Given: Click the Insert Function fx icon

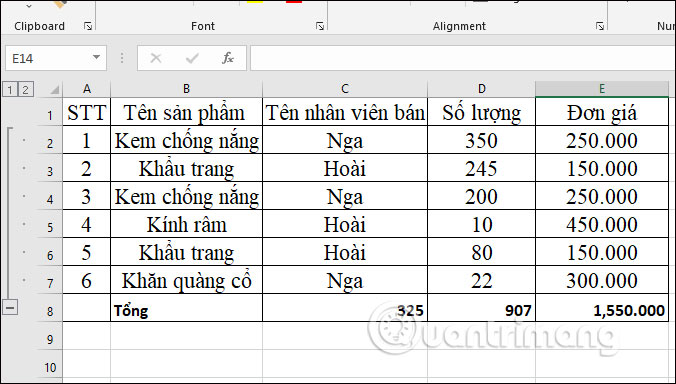Looking at the screenshot, I should pos(228,58).
